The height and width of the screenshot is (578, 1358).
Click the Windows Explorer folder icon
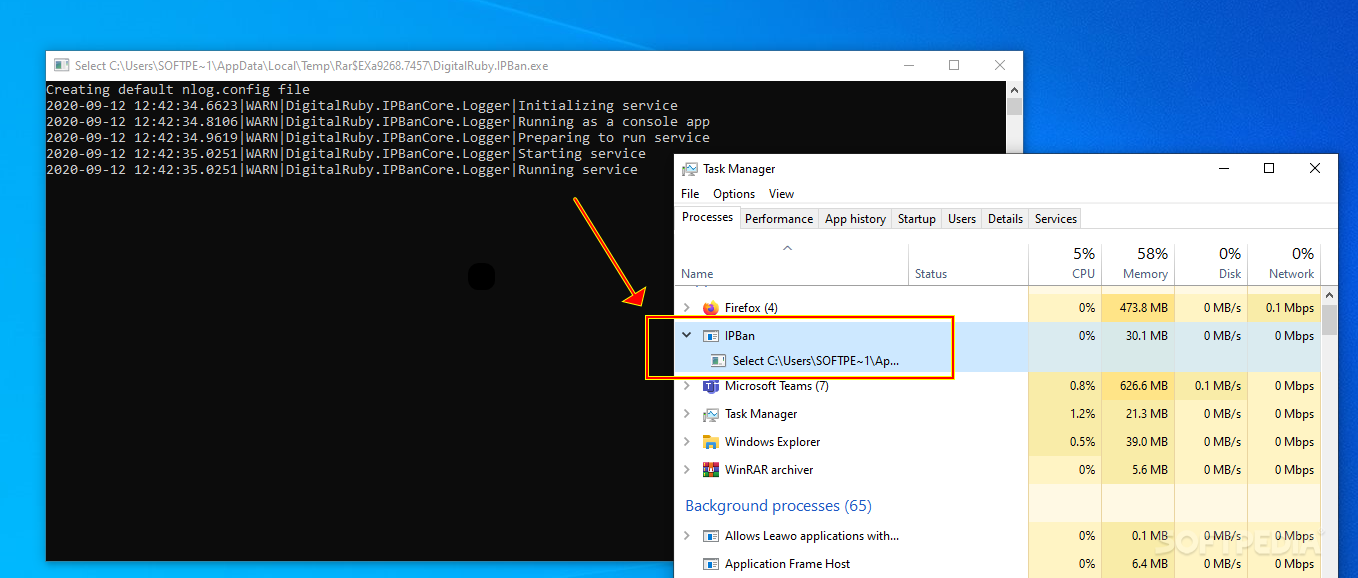tap(711, 442)
